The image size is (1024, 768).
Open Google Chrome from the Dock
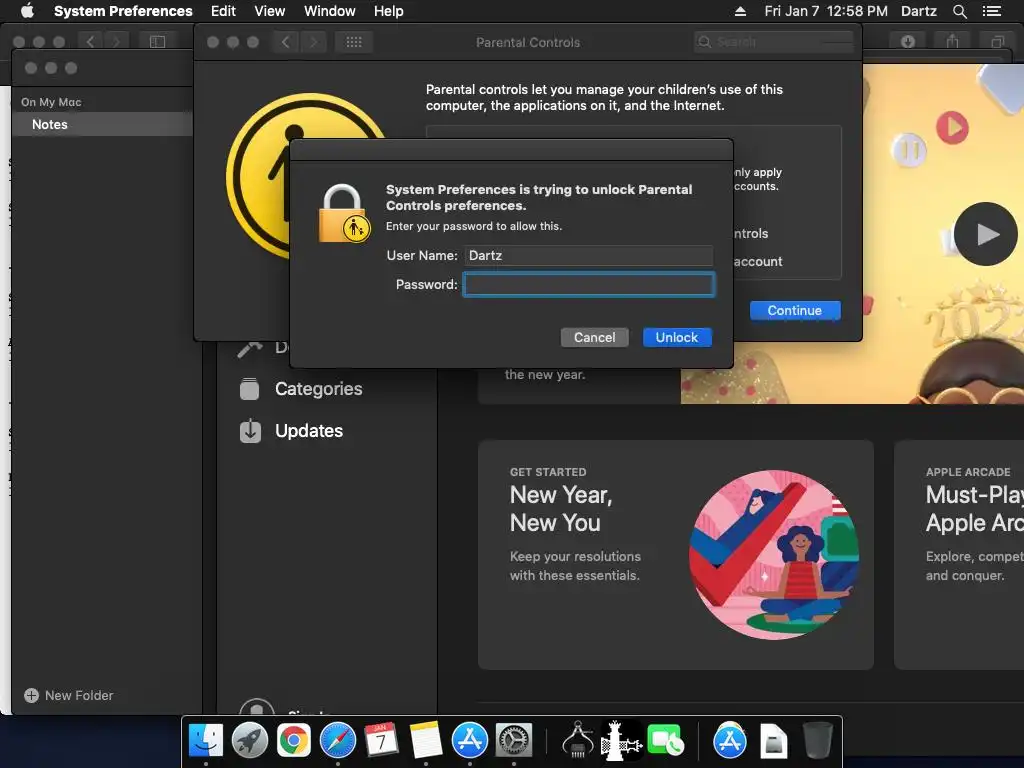294,740
